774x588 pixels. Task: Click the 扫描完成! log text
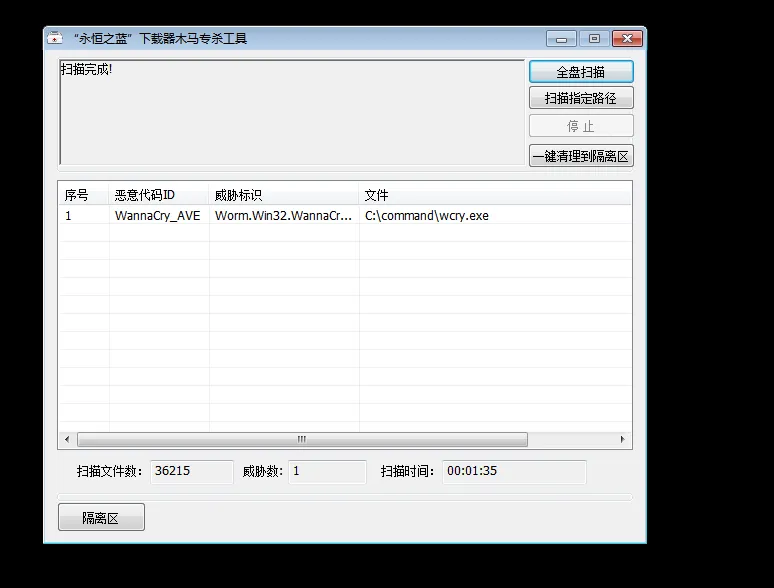pyautogui.click(x=86, y=70)
